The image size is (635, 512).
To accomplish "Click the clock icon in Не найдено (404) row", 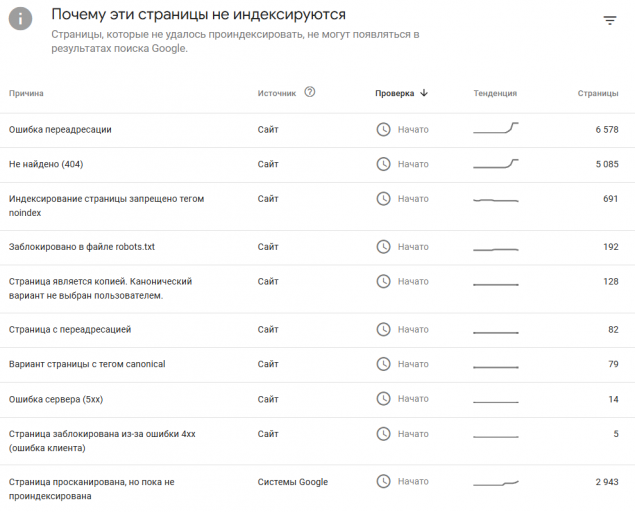I will click(383, 164).
